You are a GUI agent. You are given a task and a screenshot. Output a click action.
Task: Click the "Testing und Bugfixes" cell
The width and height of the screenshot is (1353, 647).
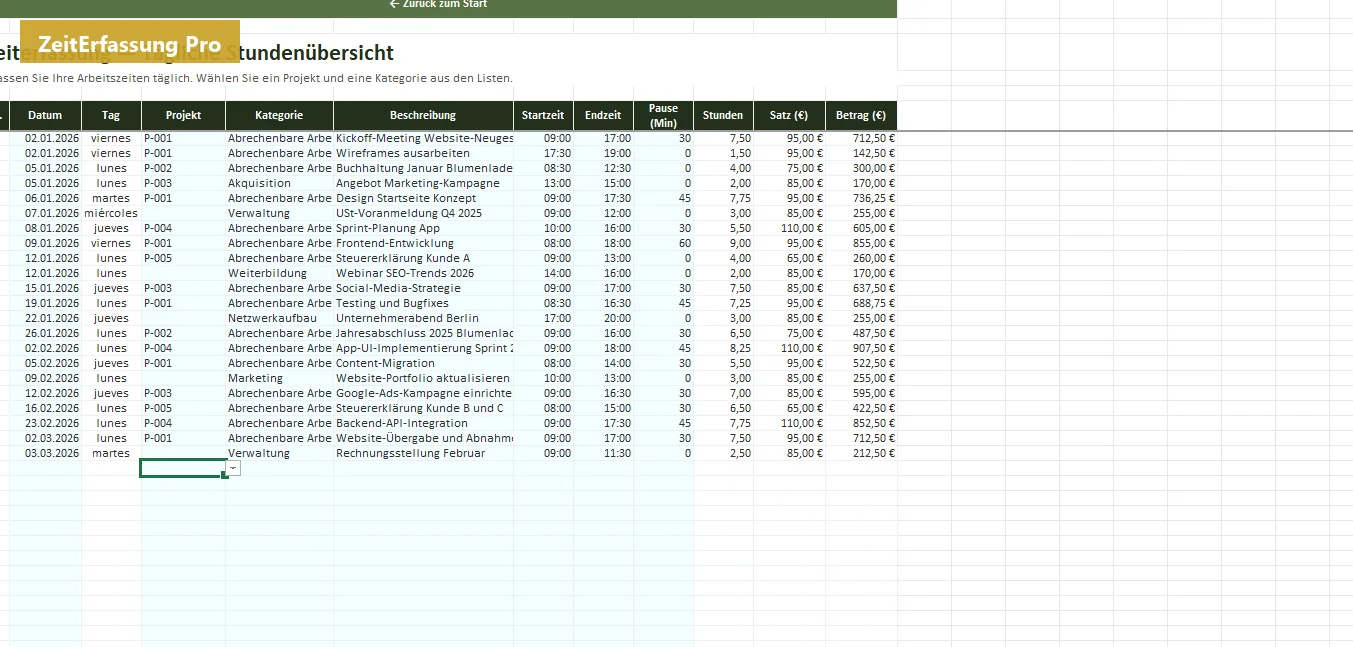point(423,303)
